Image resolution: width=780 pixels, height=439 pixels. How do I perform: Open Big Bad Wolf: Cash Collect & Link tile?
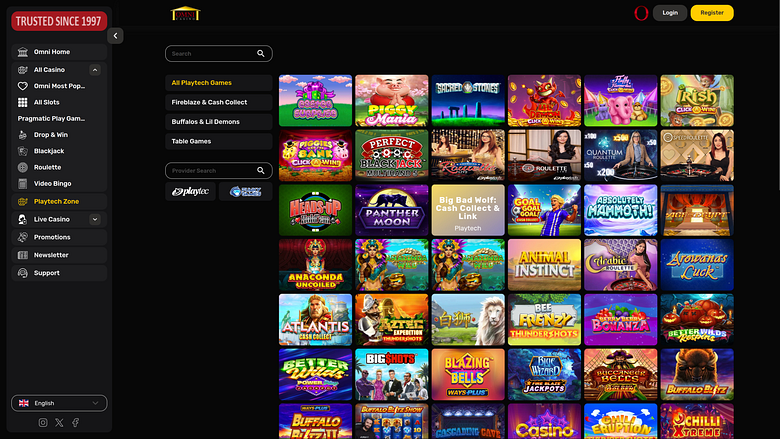coord(468,210)
